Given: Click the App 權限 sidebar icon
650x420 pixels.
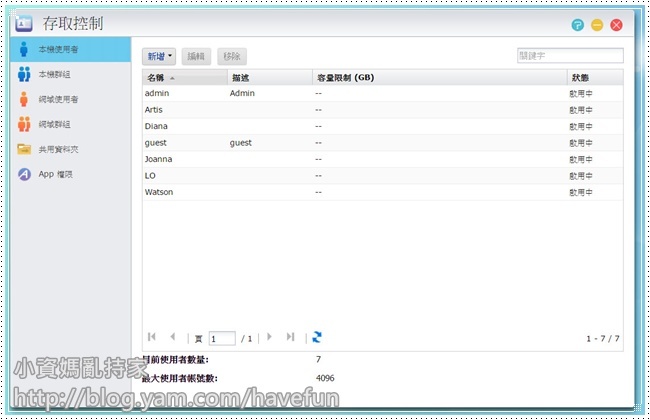Looking at the screenshot, I should (24, 174).
